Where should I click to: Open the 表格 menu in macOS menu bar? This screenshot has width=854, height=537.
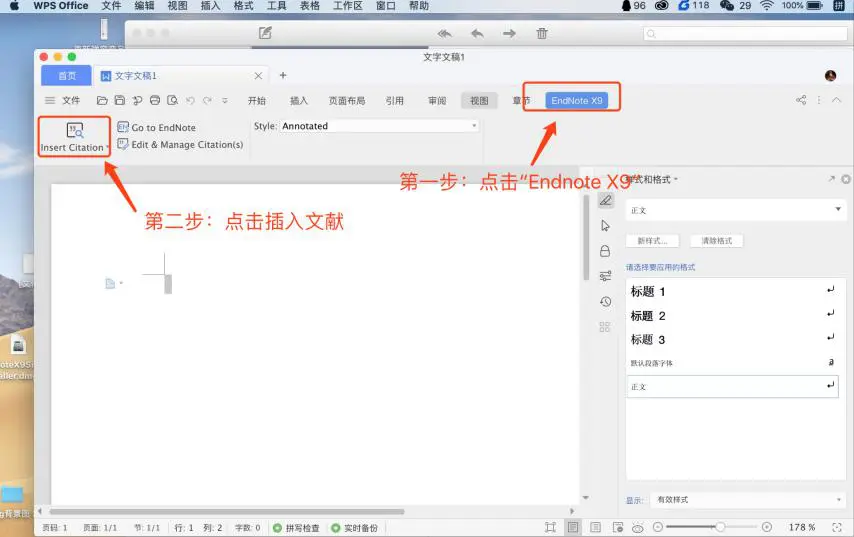309,5
